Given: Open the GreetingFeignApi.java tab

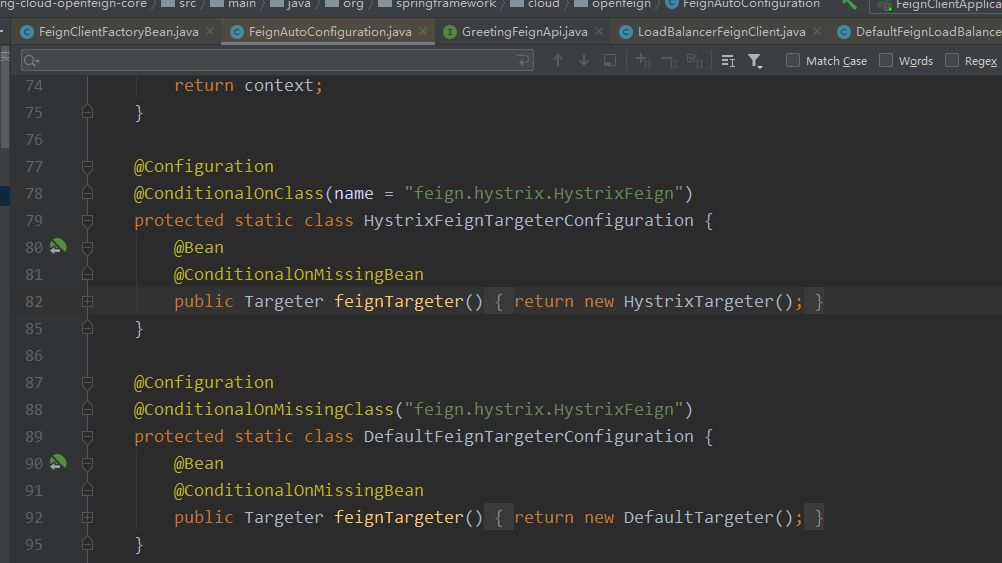Looking at the screenshot, I should point(524,31).
